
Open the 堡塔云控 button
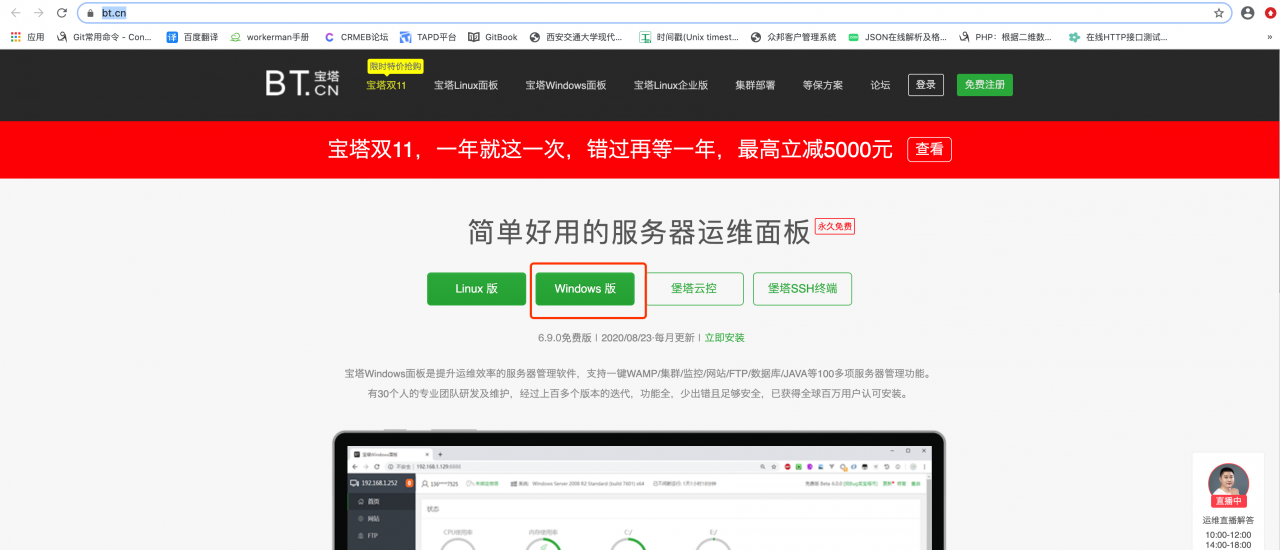point(694,289)
